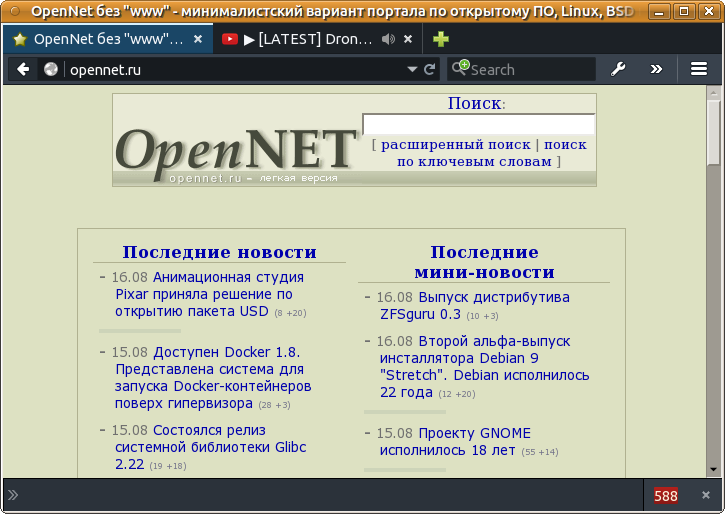Click the red 588 error counter
Viewport: 725px width, 514px height.
click(x=666, y=496)
